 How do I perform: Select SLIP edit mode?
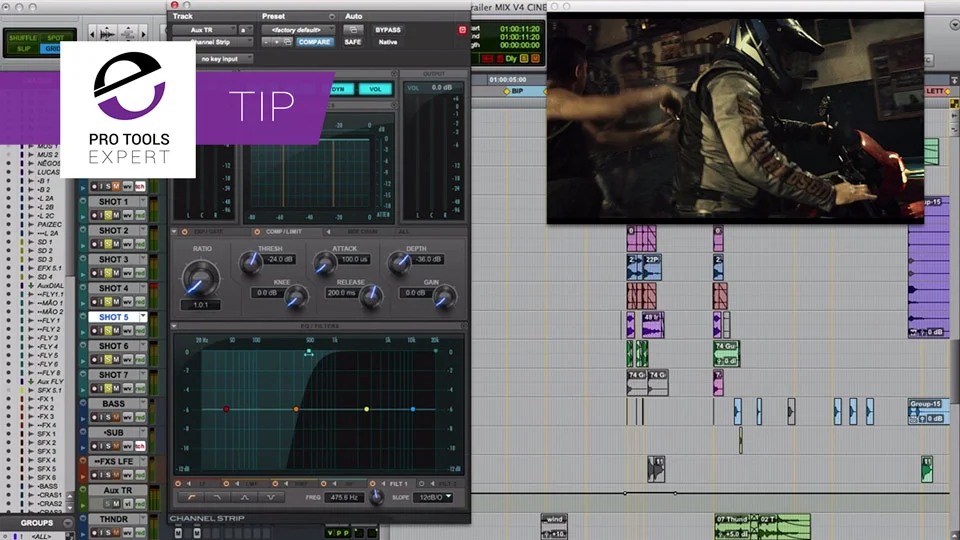23,48
